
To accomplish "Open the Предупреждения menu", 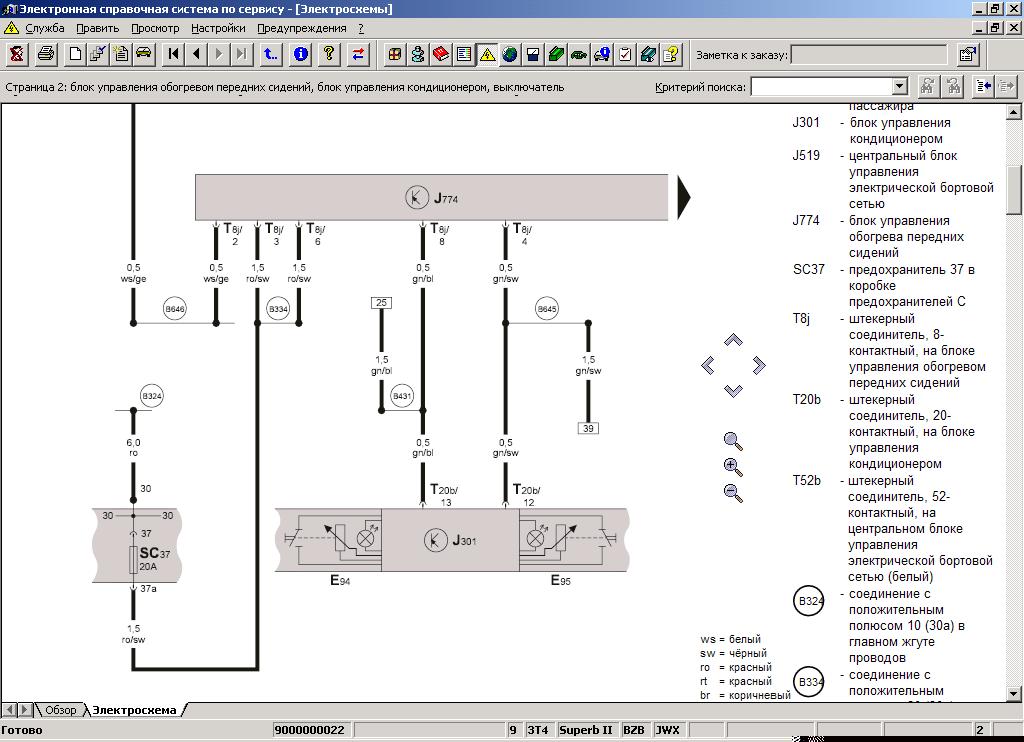I will coord(302,28).
